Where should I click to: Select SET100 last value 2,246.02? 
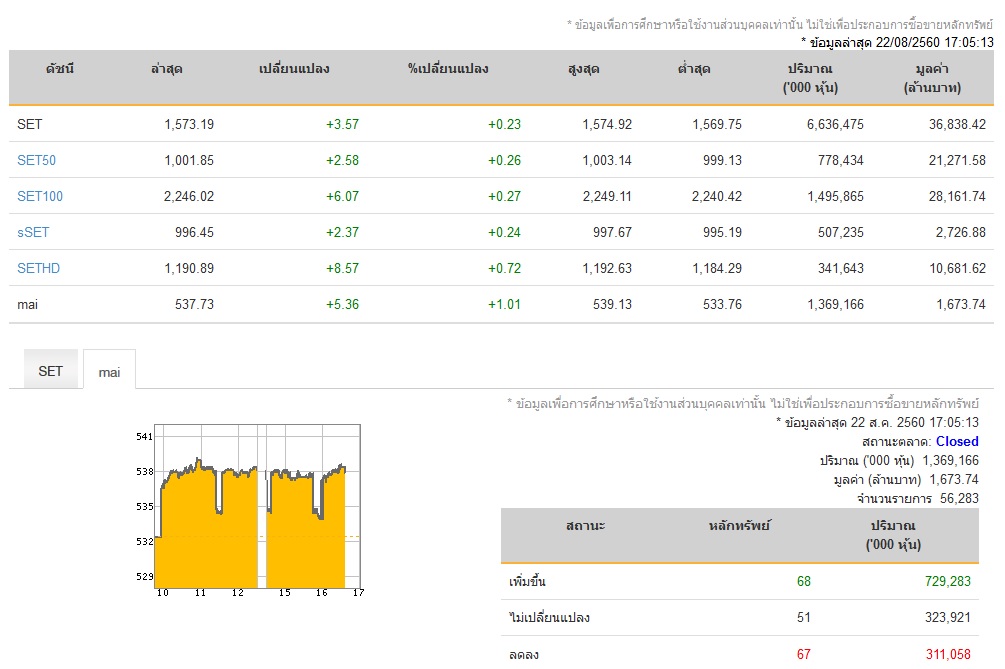click(189, 196)
